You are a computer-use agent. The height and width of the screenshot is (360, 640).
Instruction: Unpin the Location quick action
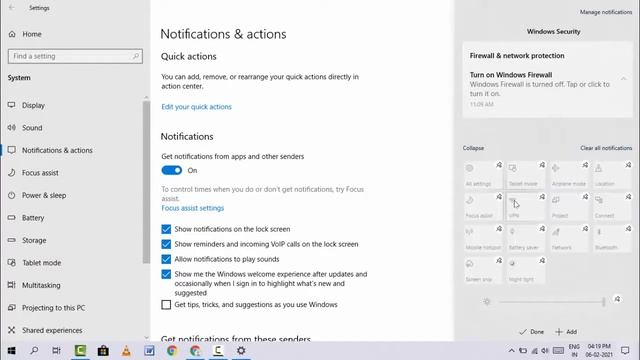pyautogui.click(x=628, y=165)
